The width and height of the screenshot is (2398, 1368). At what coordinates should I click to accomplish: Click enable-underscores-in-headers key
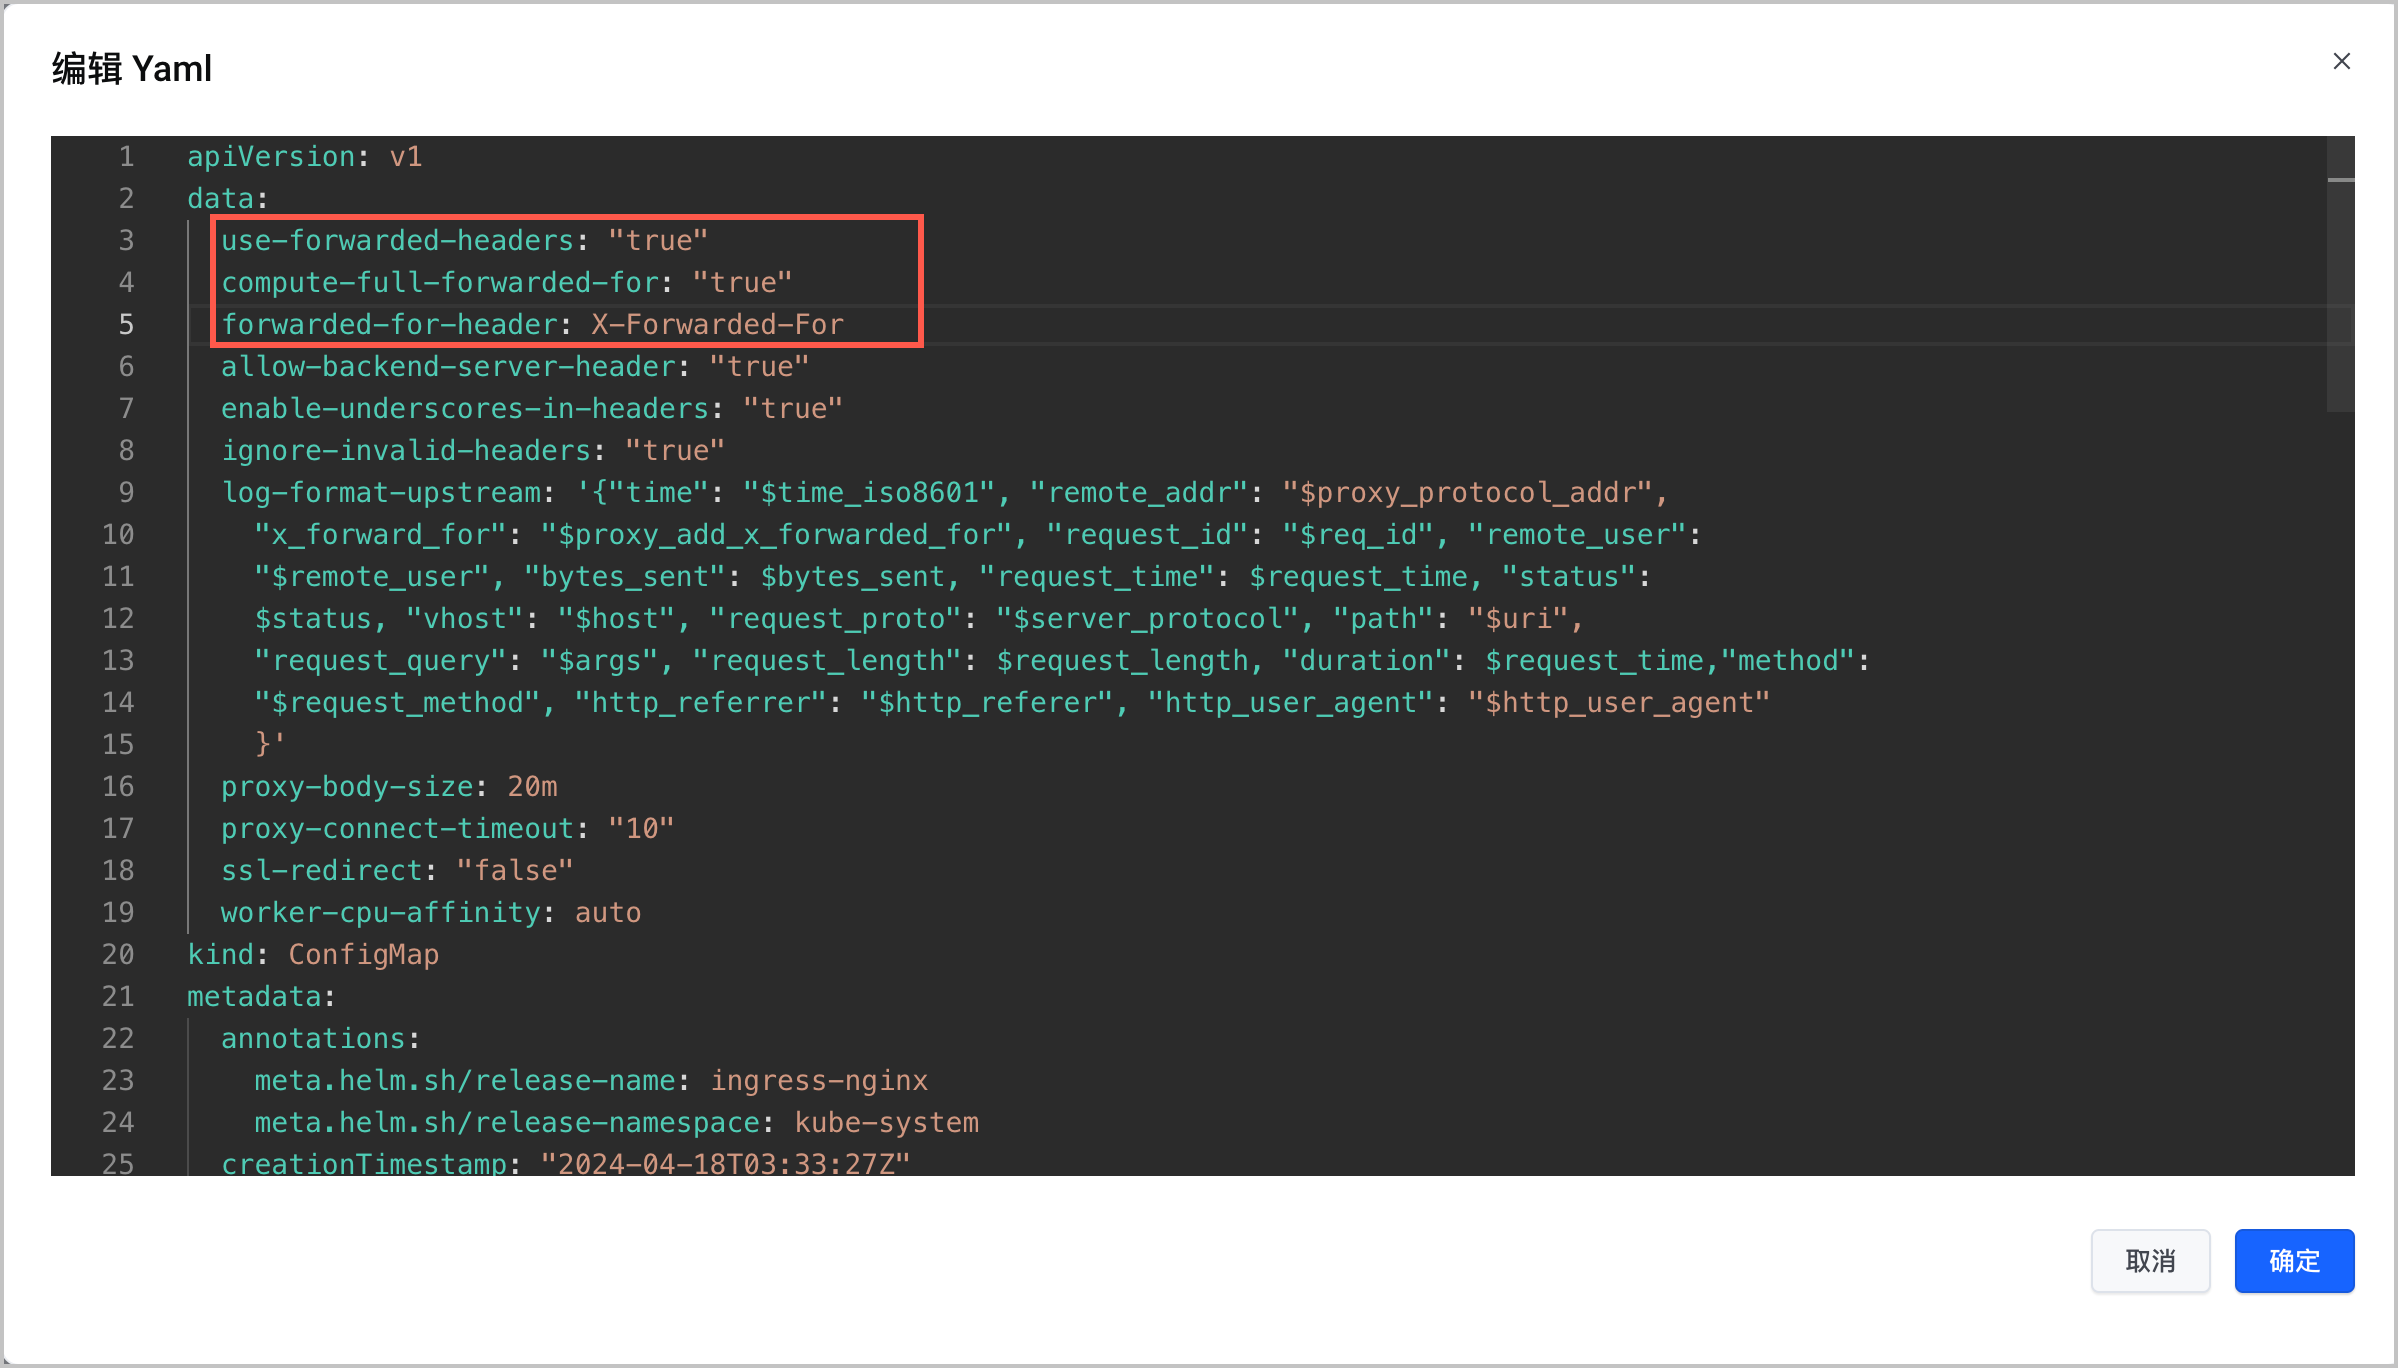point(465,408)
